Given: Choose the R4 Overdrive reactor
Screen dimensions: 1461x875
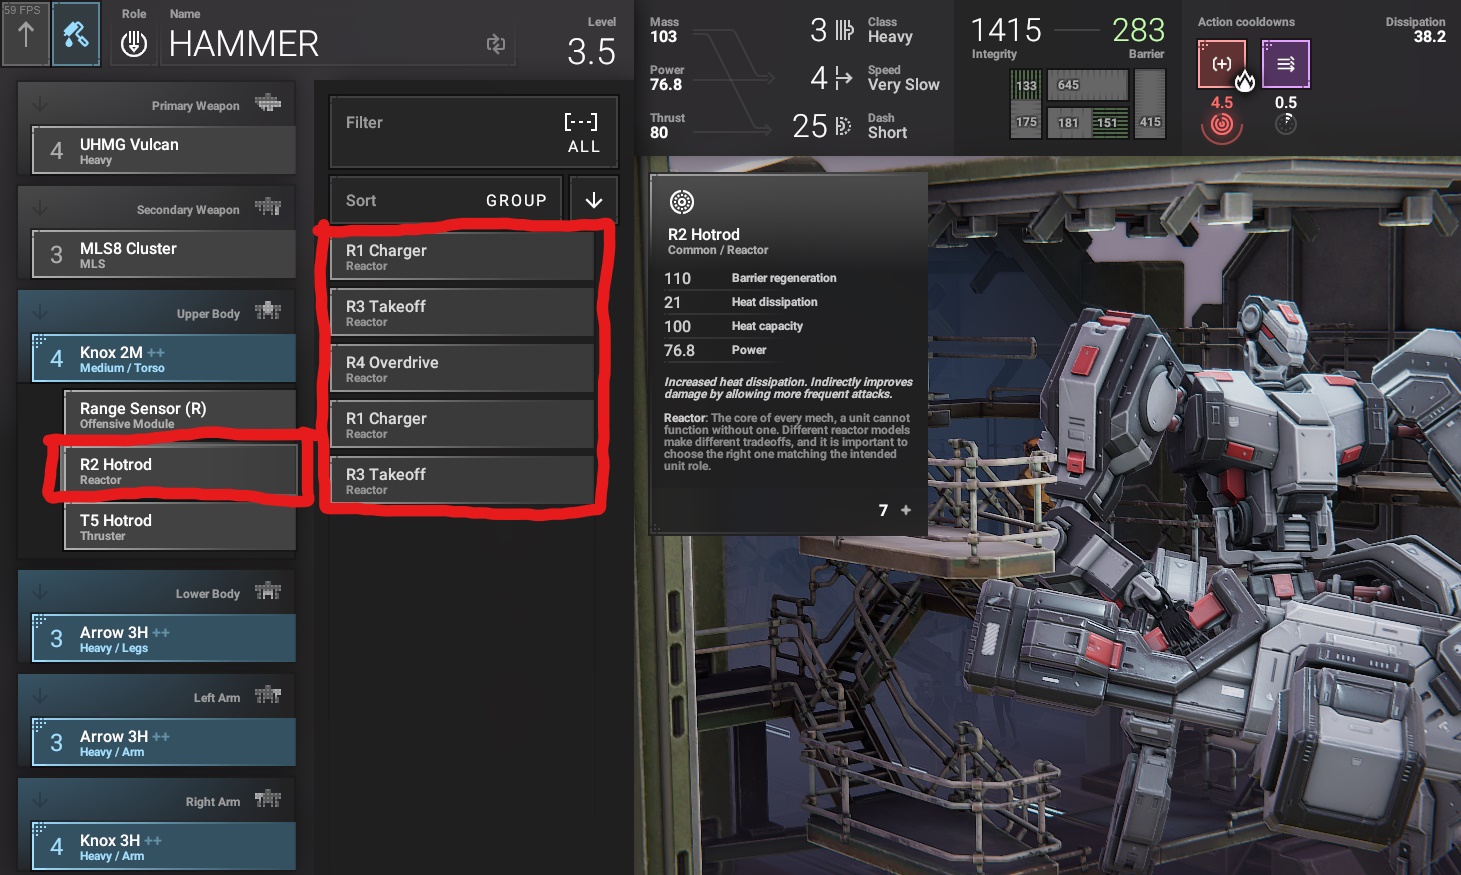Looking at the screenshot, I should point(462,368).
